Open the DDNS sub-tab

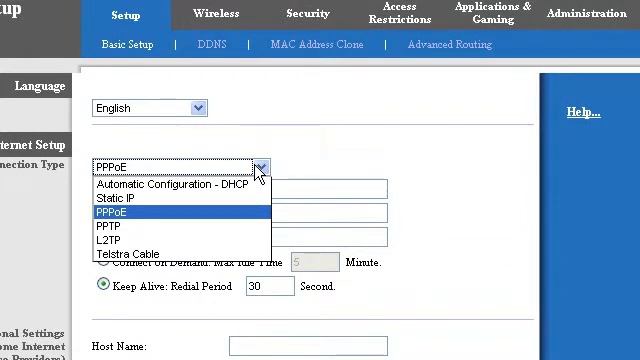(x=211, y=44)
